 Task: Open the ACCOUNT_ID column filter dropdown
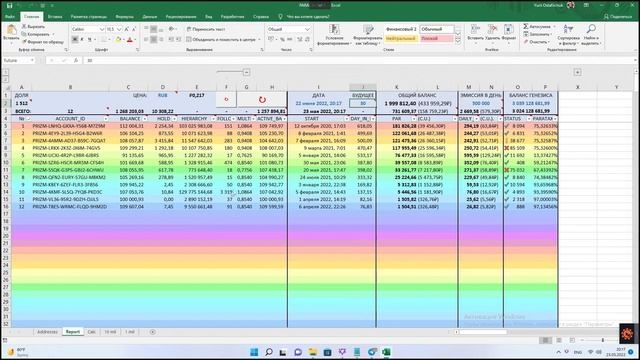point(106,119)
